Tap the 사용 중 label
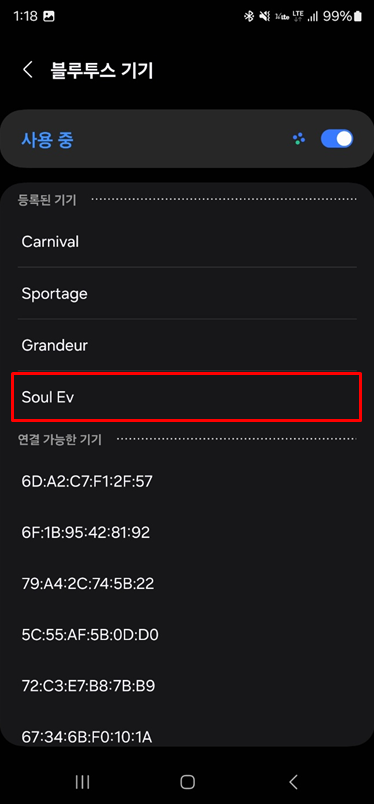Image resolution: width=374 pixels, height=804 pixels. (x=47, y=139)
